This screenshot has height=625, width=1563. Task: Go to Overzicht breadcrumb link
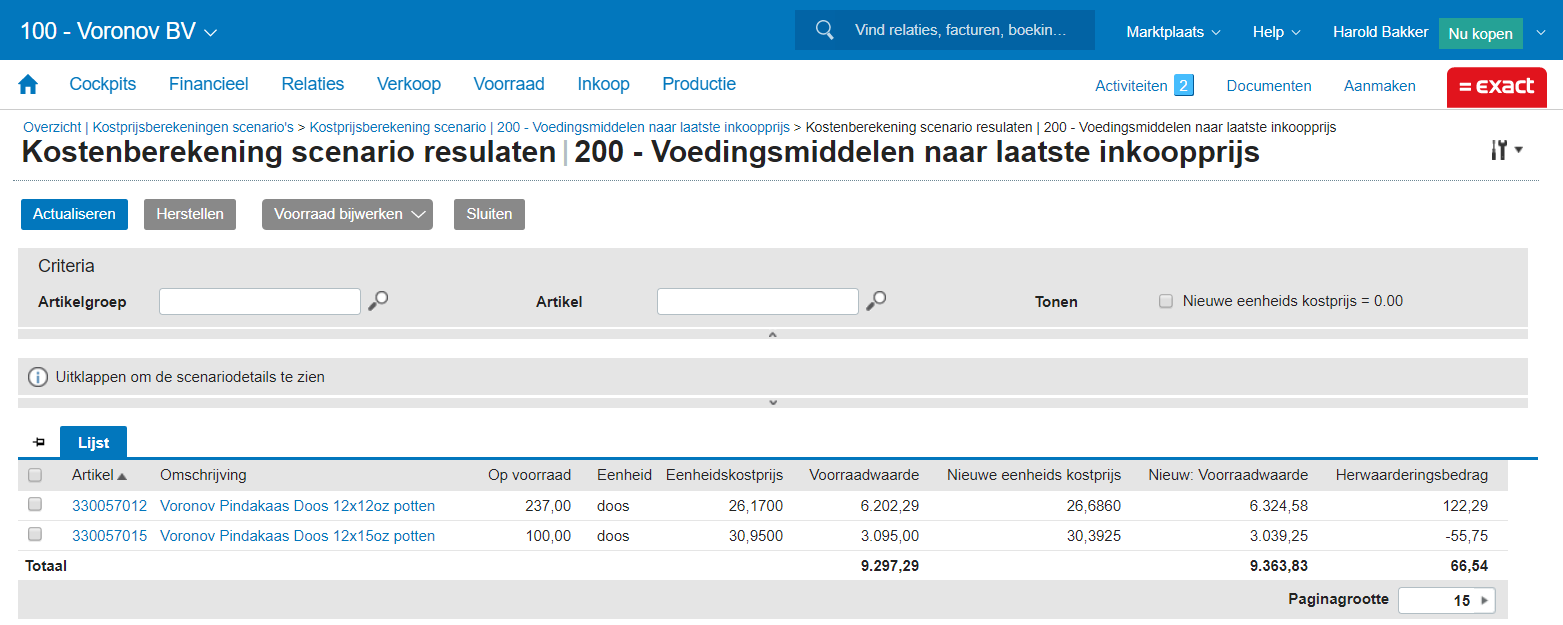tap(52, 127)
